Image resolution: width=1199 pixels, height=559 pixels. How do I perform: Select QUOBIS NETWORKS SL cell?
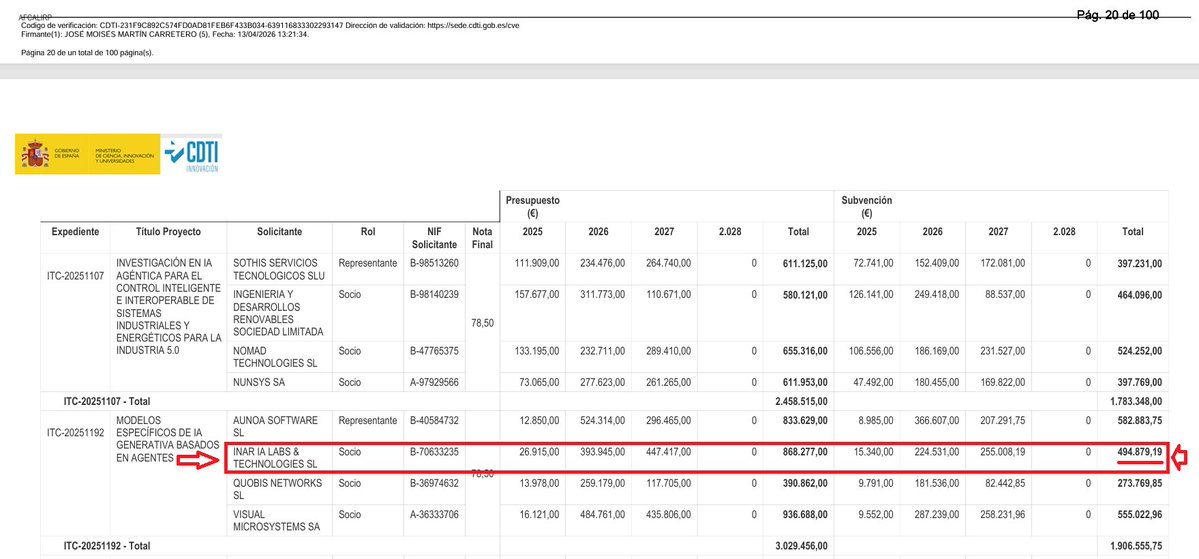pyautogui.click(x=279, y=489)
